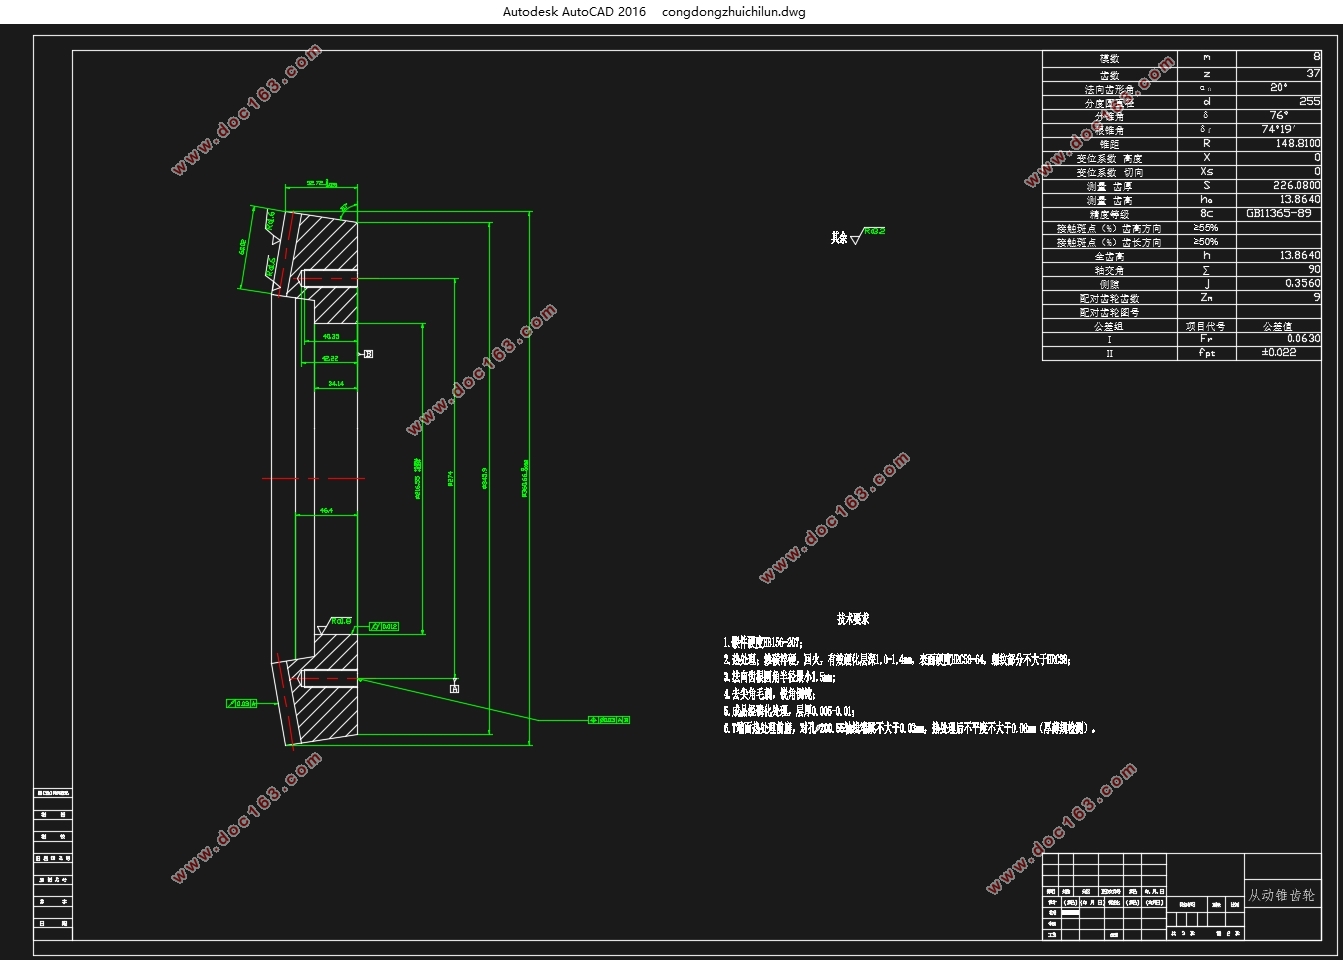The height and width of the screenshot is (960, 1343).
Task: Select technical requirement line 1 text
Action: 763,642
